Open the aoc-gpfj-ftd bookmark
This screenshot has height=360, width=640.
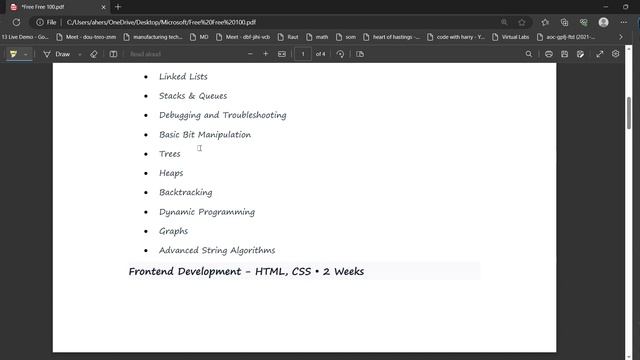pyautogui.click(x=566, y=37)
